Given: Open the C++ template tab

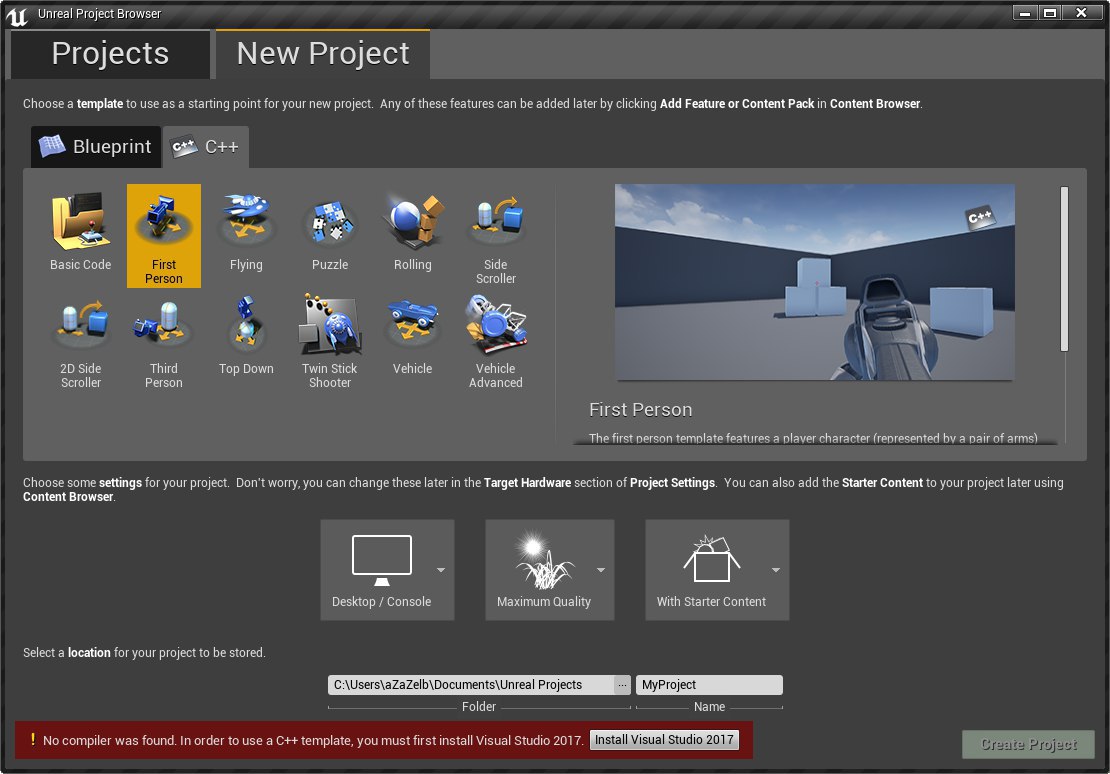Looking at the screenshot, I should pos(206,147).
